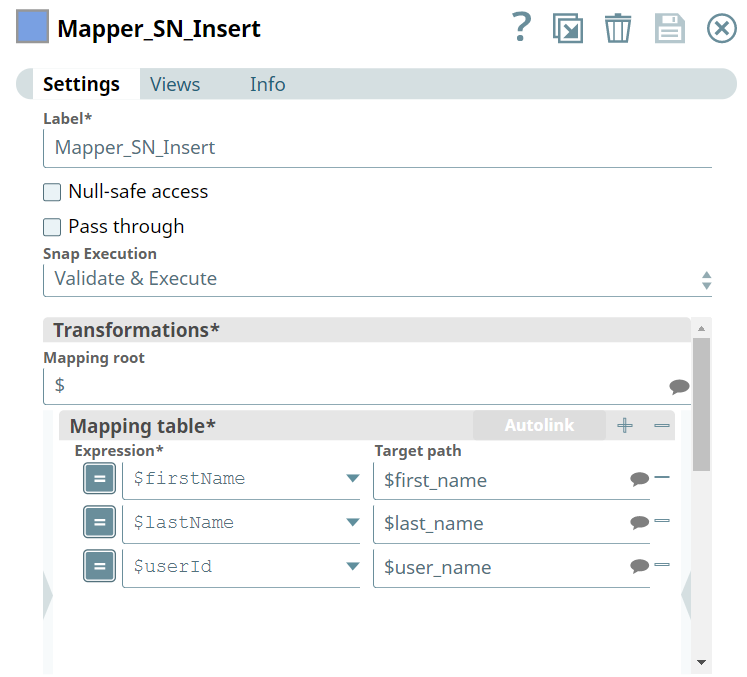Image resolution: width=747 pixels, height=677 pixels.
Task: Open comment bubble for $user_name row
Action: (639, 566)
